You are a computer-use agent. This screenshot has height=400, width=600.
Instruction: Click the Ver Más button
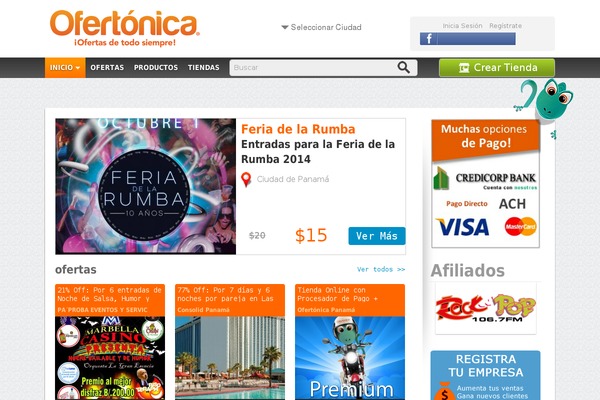coord(377,236)
